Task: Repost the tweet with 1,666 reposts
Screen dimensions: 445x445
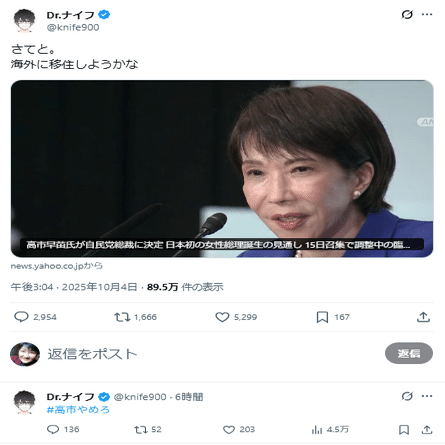Action: 135,317
